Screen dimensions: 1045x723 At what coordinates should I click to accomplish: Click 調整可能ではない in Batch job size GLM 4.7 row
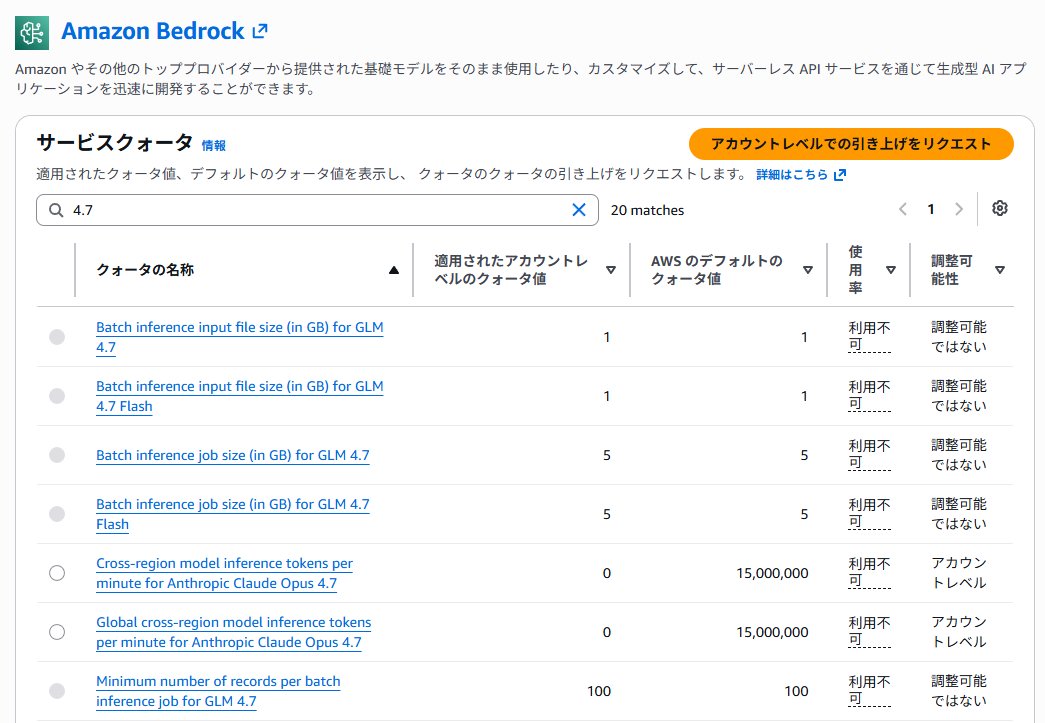958,455
